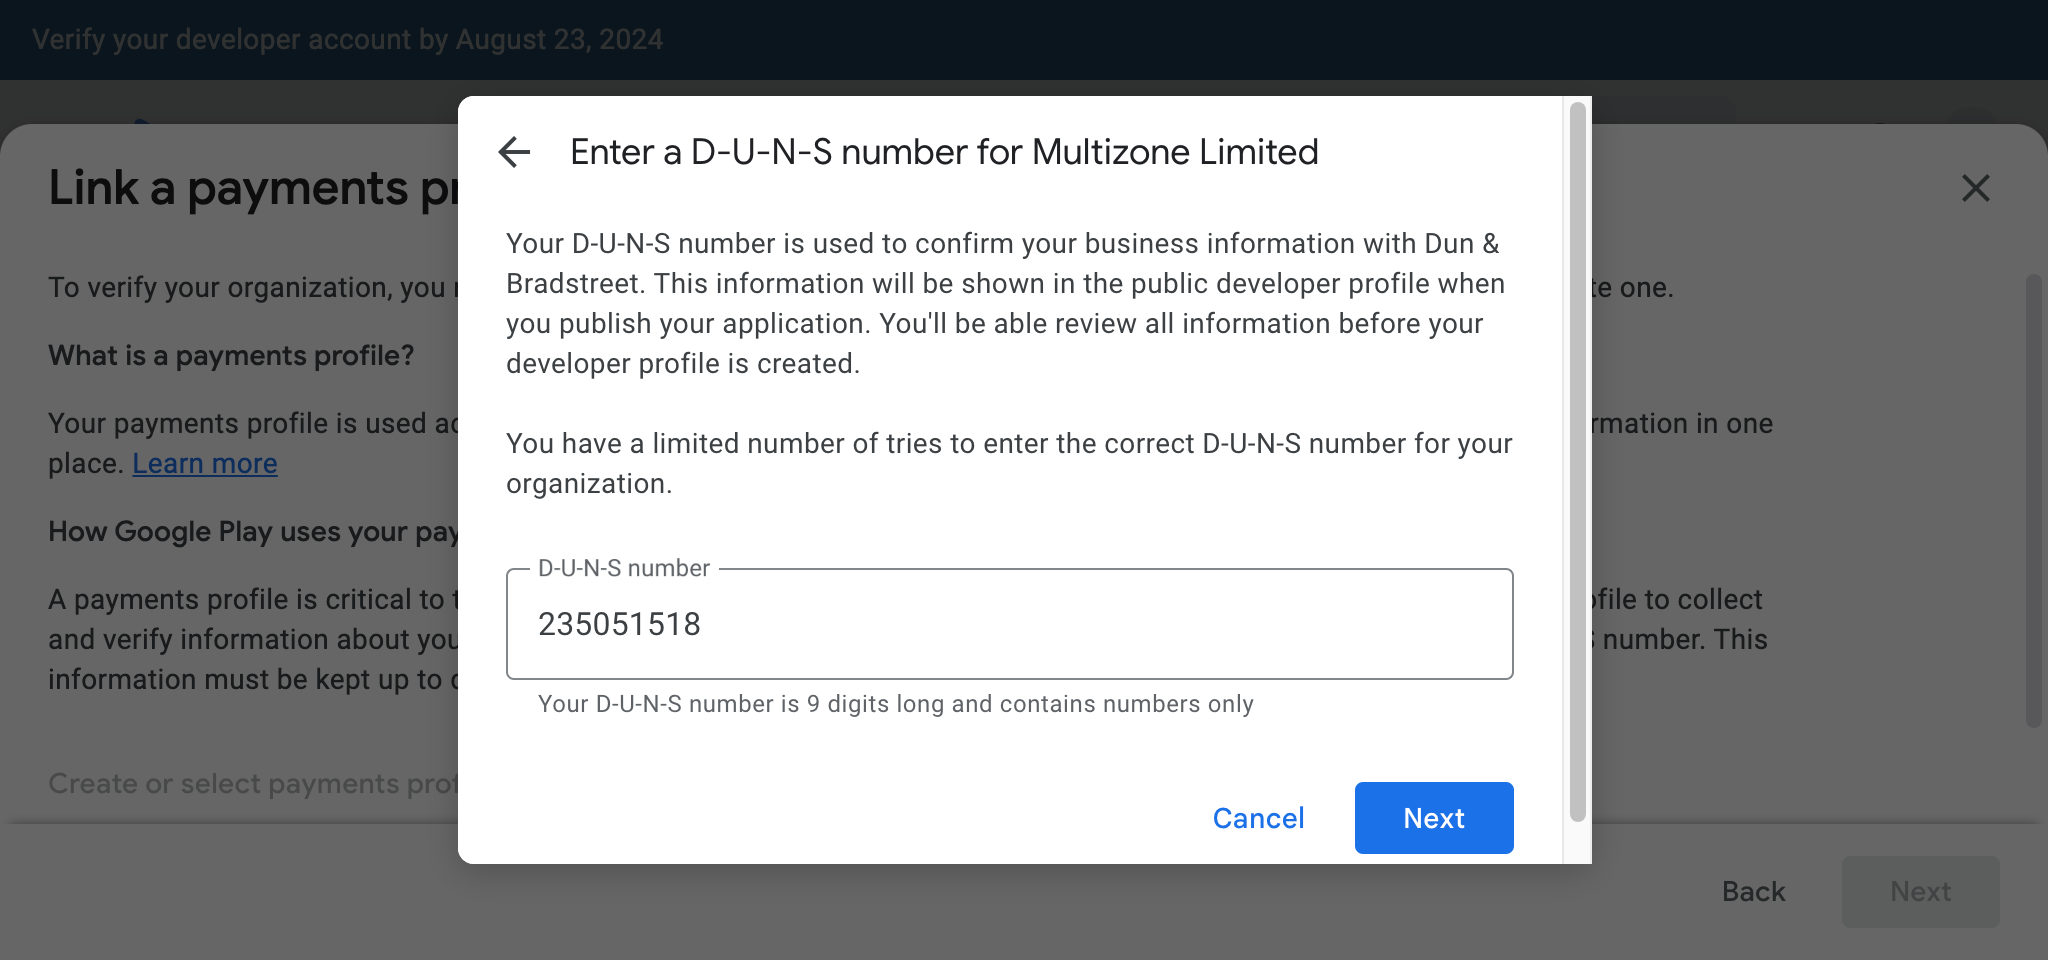This screenshot has width=2048, height=960.
Task: Click Cancel to dismiss the D-U-N-S dialog
Action: [x=1258, y=817]
